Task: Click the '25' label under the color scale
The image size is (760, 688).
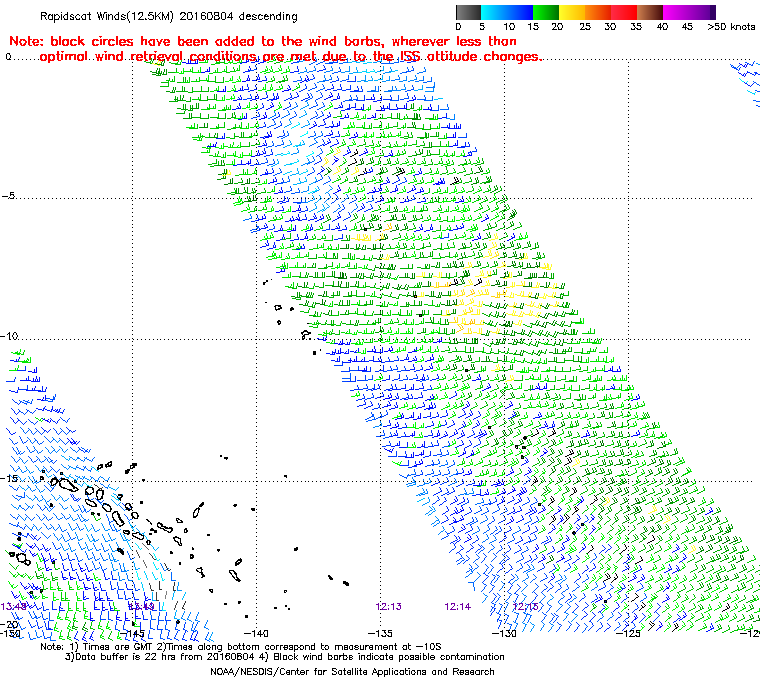Action: pyautogui.click(x=585, y=27)
